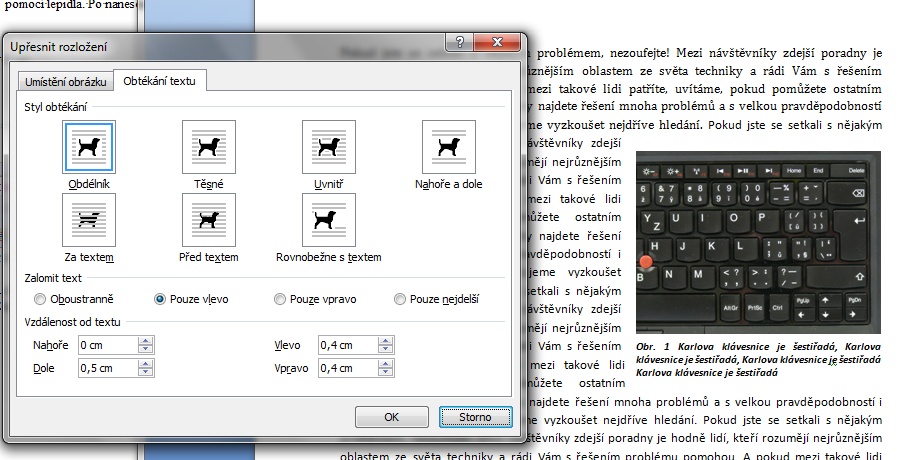Viewport: 918px width, 460px height.
Task: Click the Vzdálenost od textu label
Action: 73,322
